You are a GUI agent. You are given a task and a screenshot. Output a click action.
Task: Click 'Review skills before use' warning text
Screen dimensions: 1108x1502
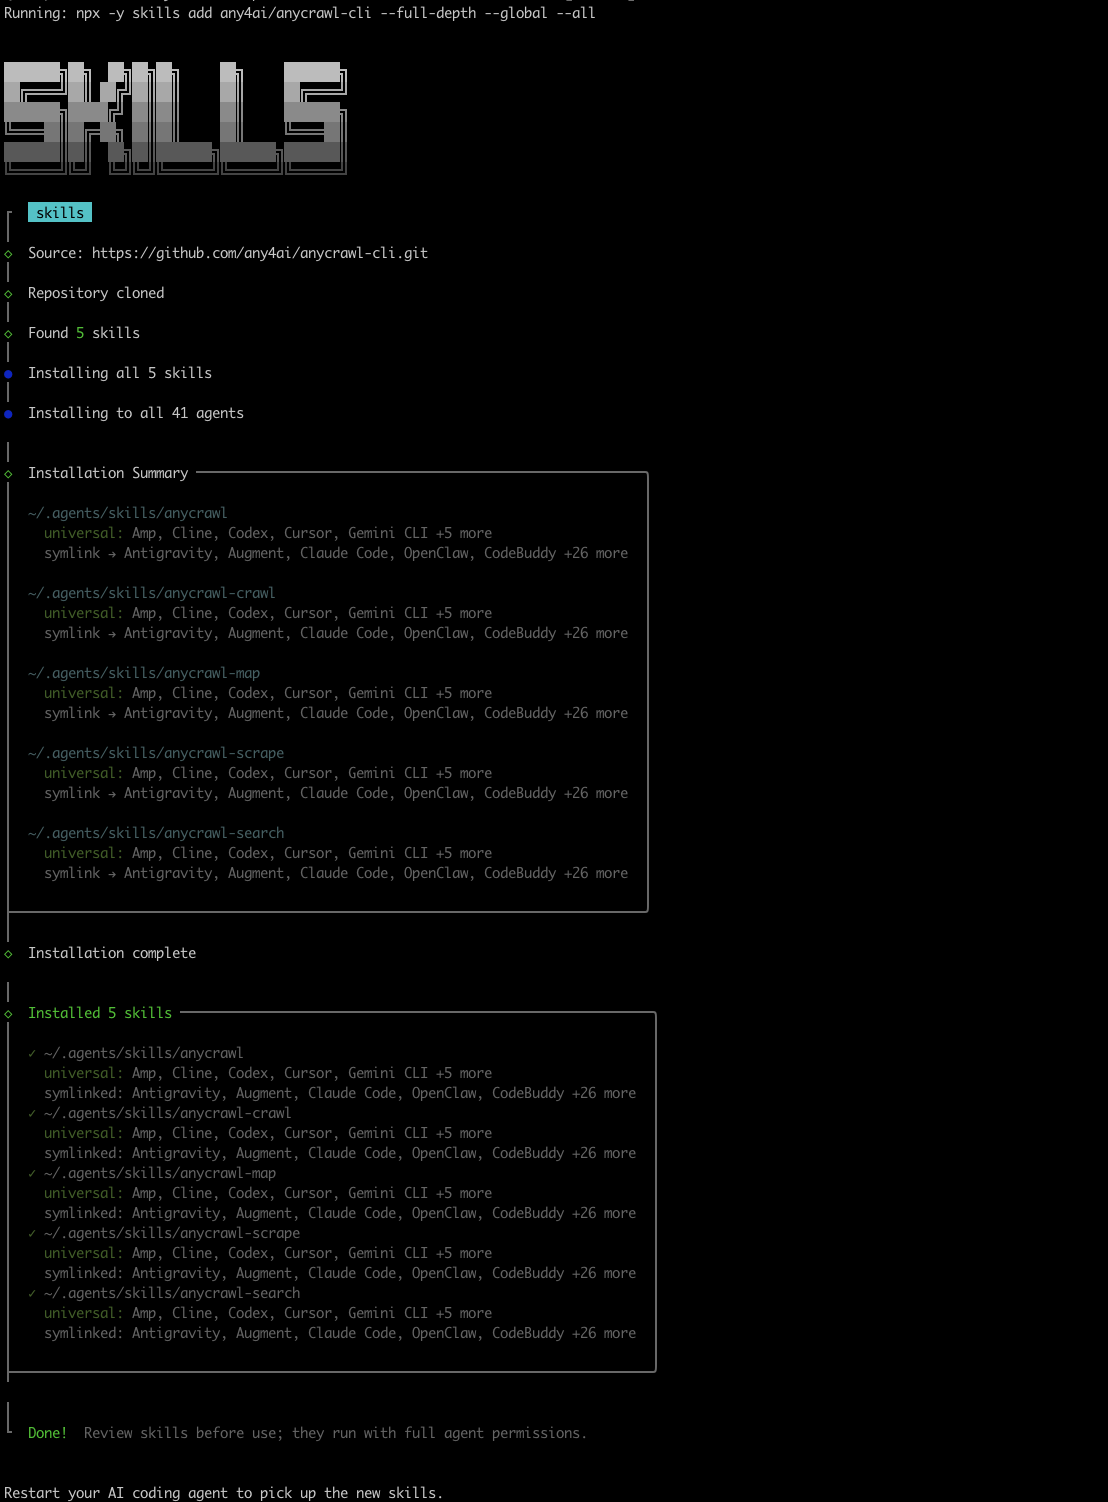click(336, 1433)
